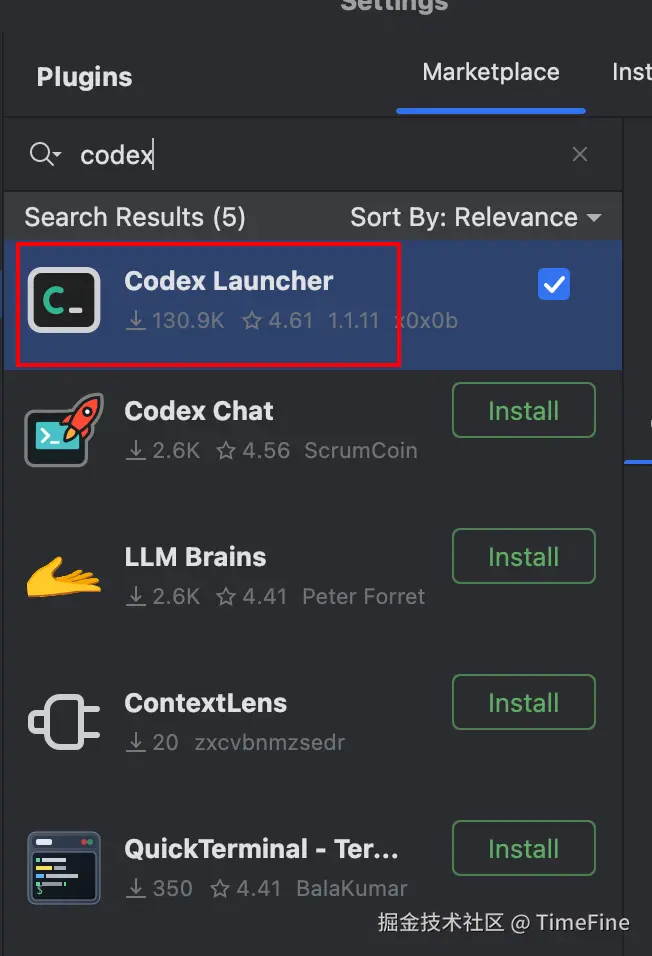Click the Codex Chat rocket icon
Image resolution: width=652 pixels, height=956 pixels.
(x=64, y=430)
